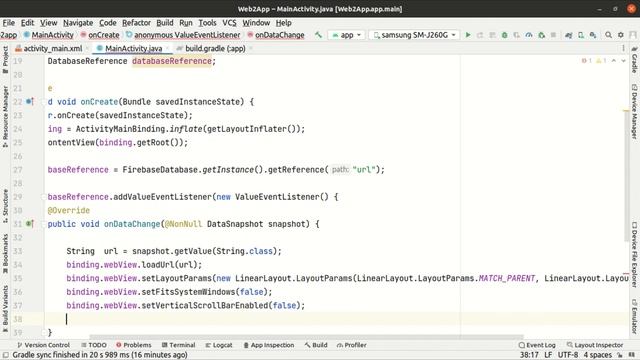The width and height of the screenshot is (640, 360).
Task: Toggle Structure side panel
Action: tap(5, 205)
